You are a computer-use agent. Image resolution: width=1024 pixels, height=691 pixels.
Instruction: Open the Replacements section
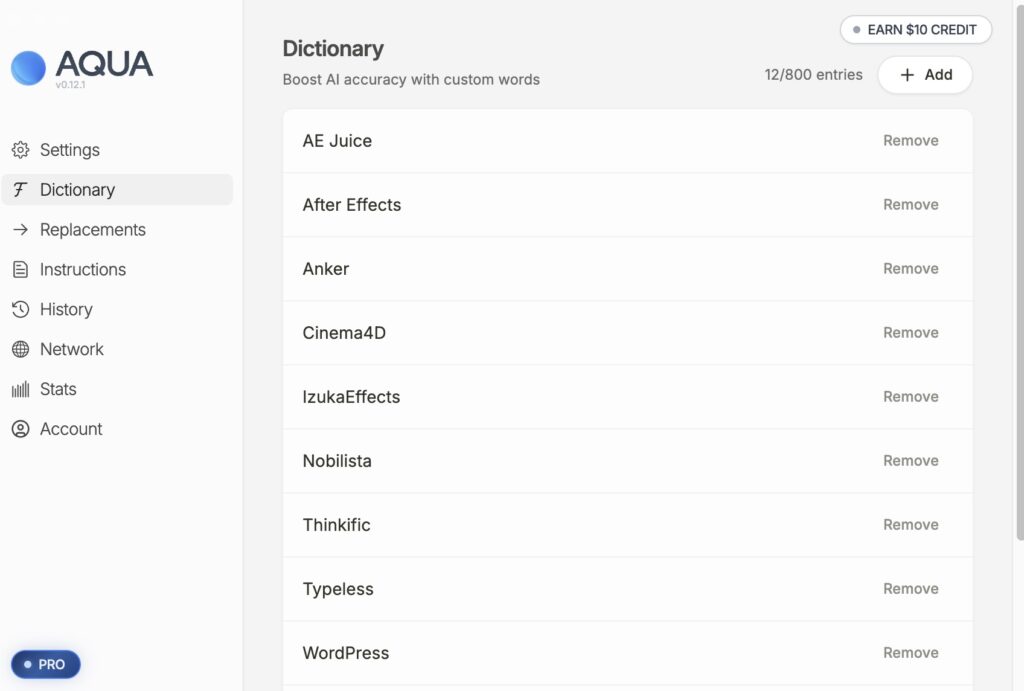92,230
